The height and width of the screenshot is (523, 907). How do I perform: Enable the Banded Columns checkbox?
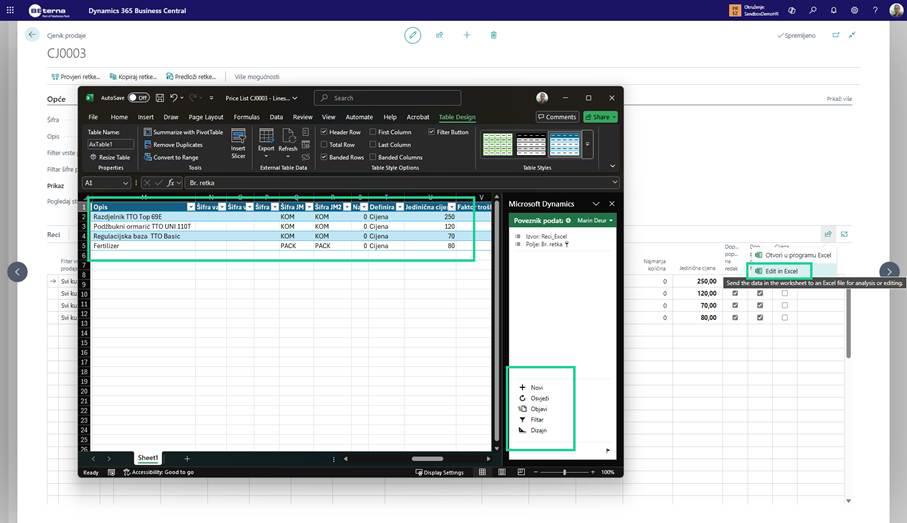pos(373,157)
